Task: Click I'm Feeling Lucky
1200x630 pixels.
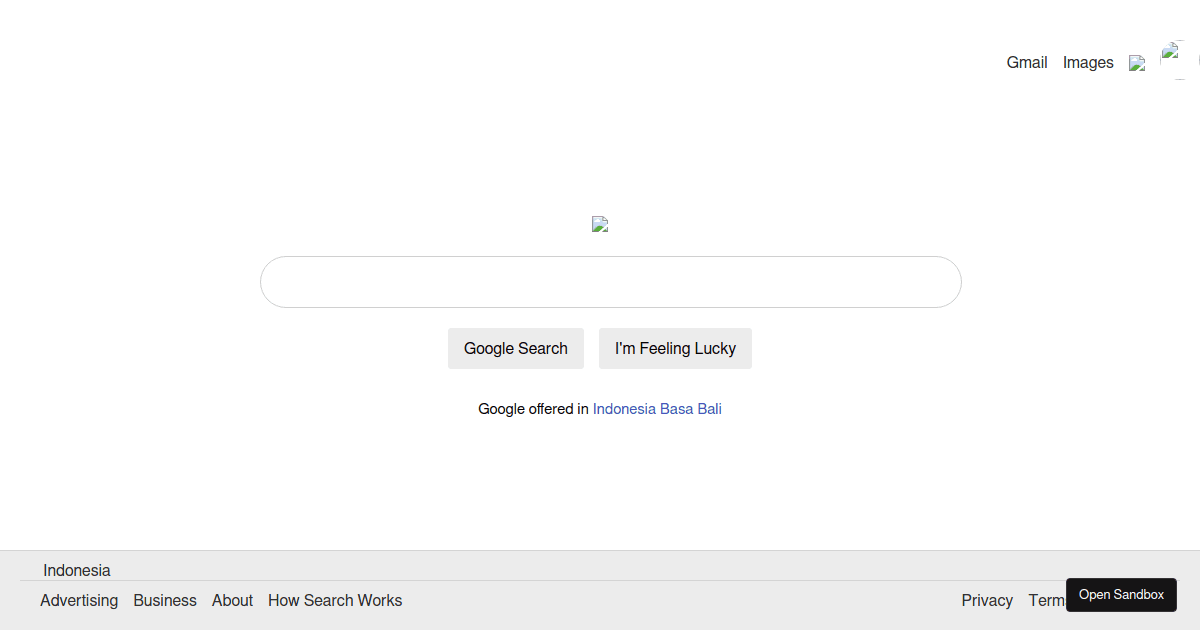Action: click(x=675, y=348)
